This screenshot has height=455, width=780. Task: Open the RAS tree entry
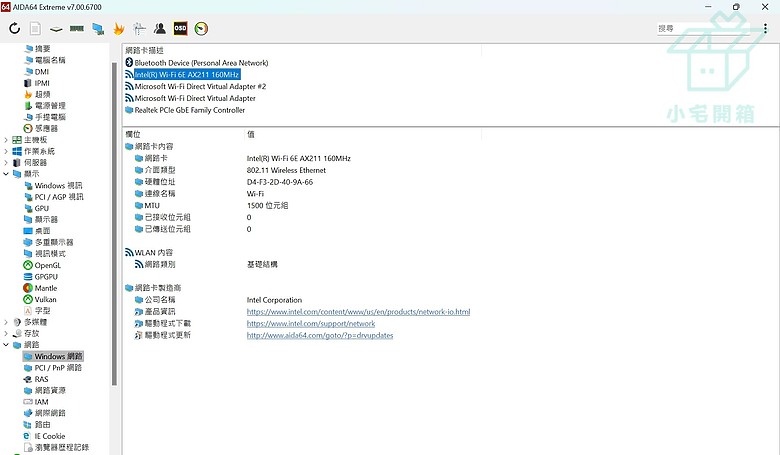tap(36, 379)
